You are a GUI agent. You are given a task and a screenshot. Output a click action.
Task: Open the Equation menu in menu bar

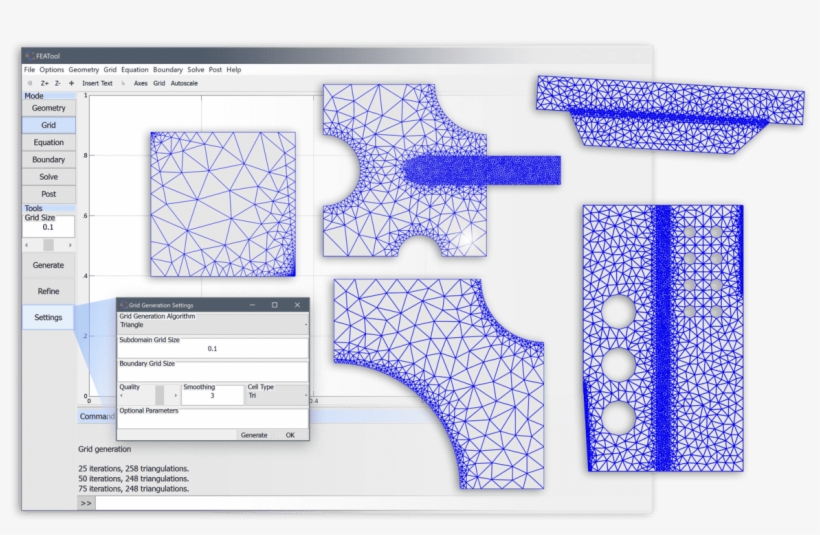135,70
